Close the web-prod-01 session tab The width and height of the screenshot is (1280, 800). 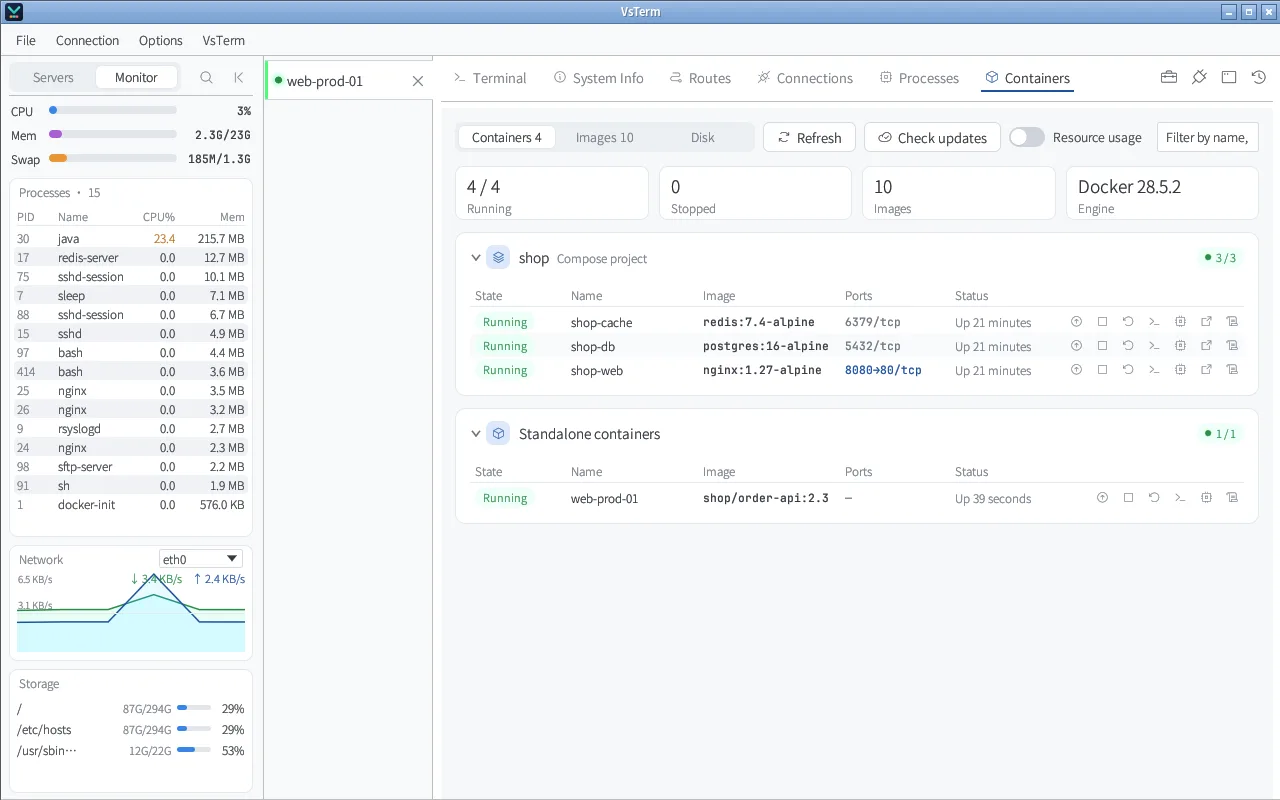[418, 81]
